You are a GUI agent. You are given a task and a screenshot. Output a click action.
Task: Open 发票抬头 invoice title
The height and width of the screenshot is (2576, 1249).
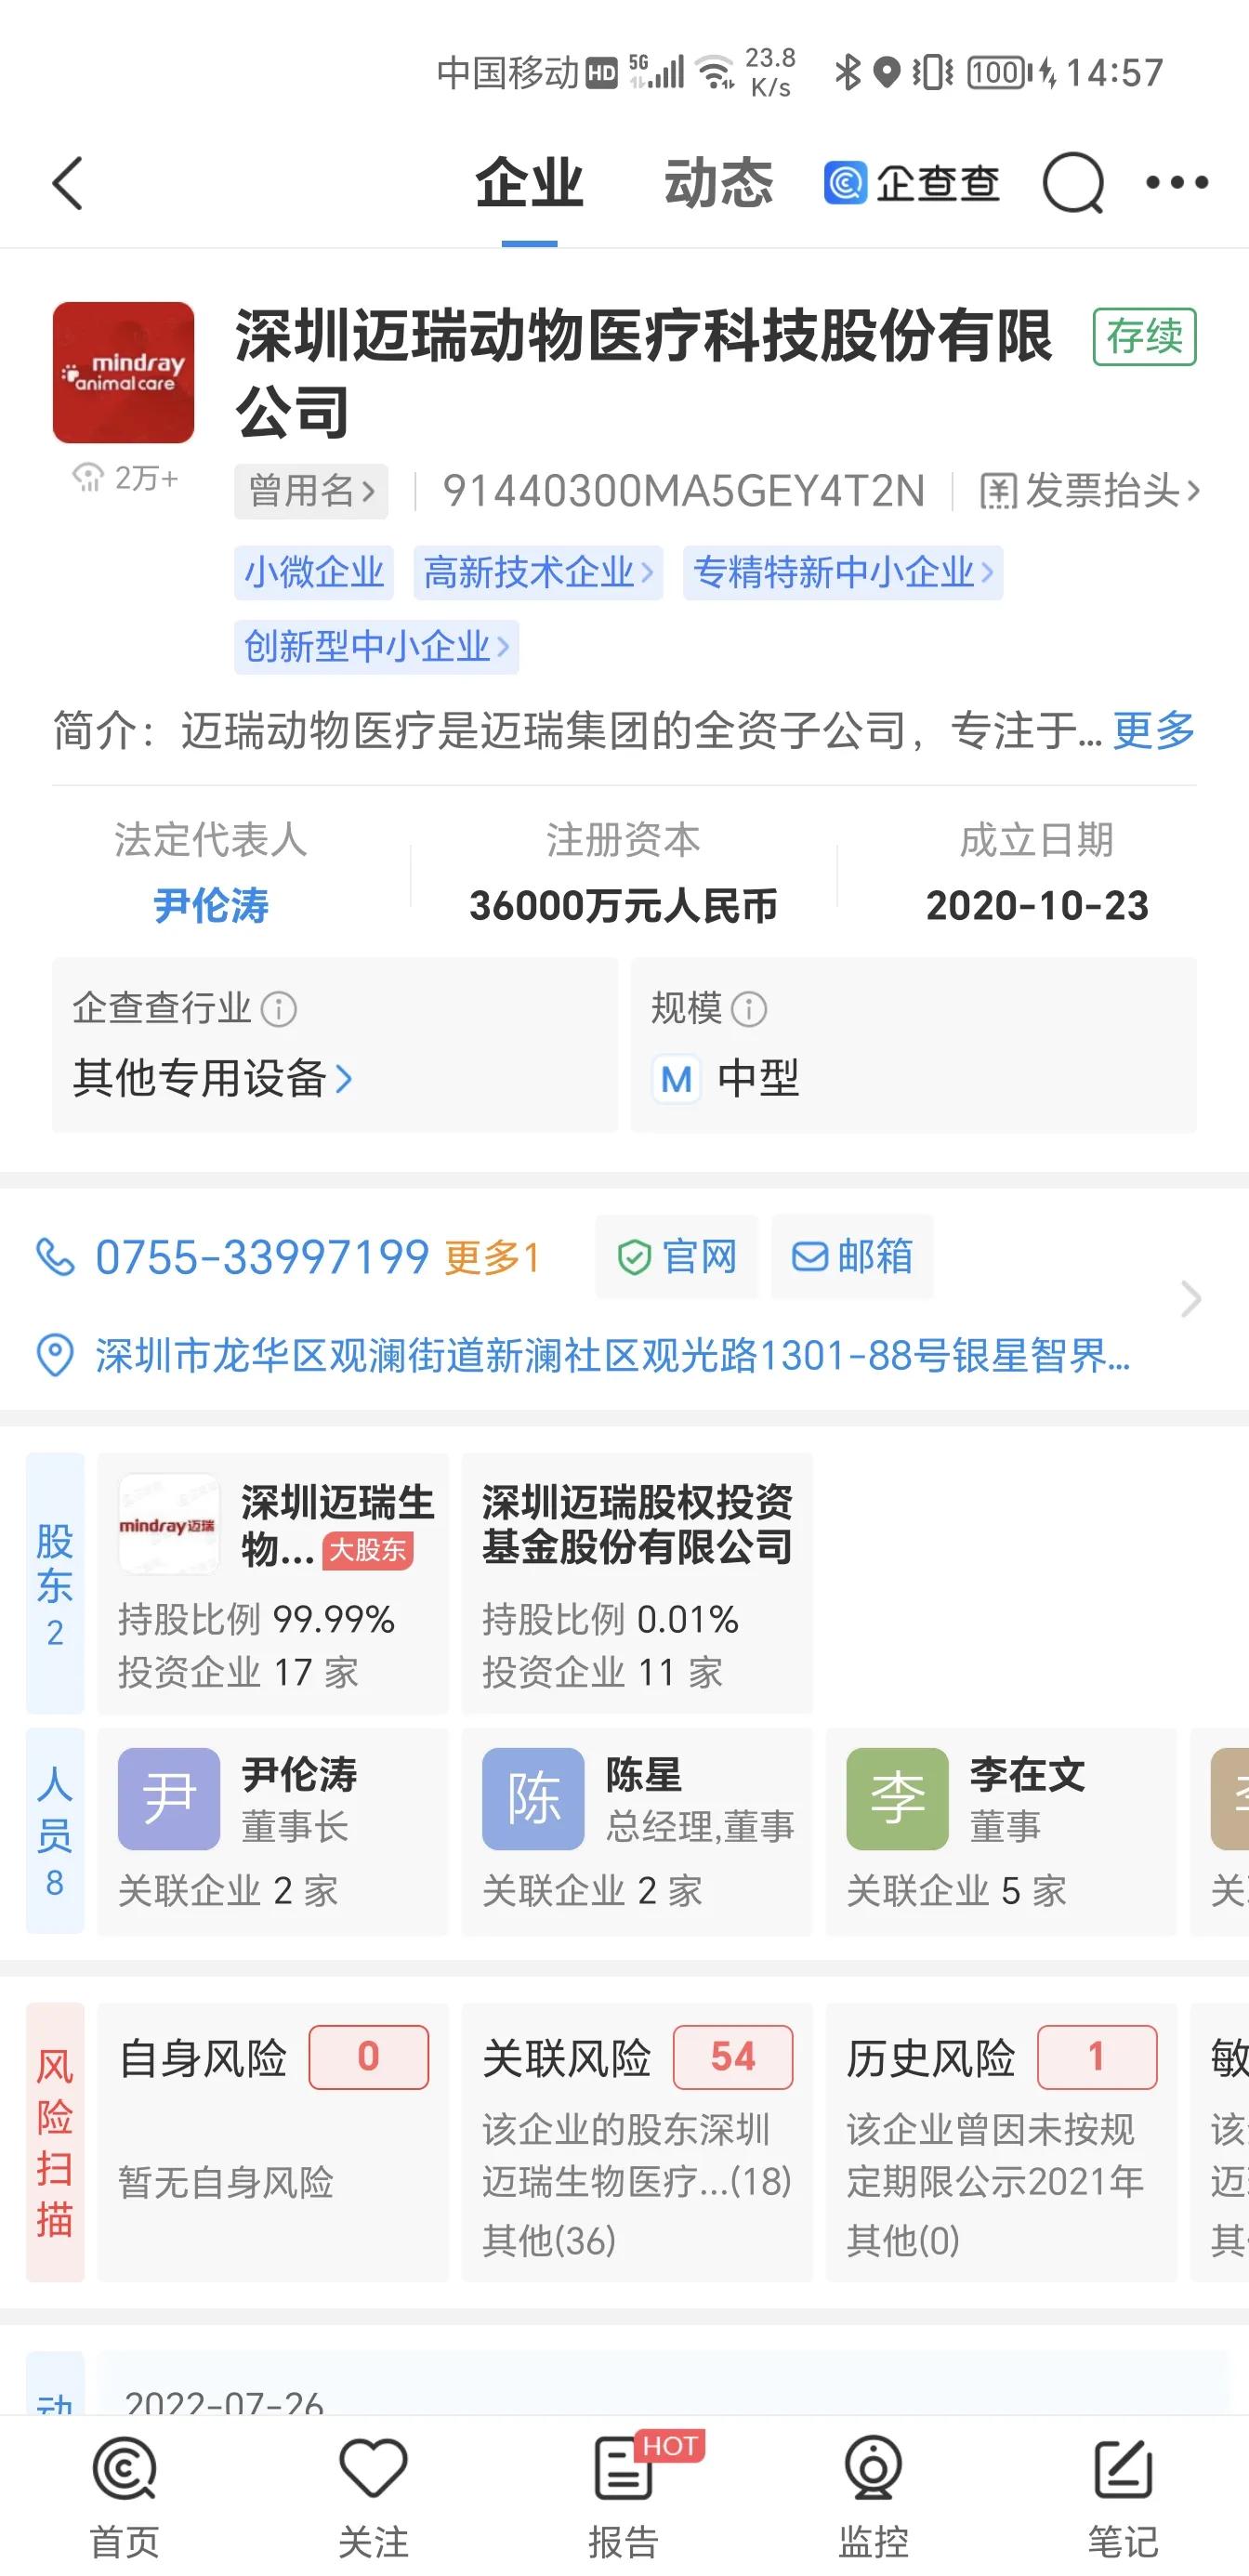click(x=1090, y=491)
